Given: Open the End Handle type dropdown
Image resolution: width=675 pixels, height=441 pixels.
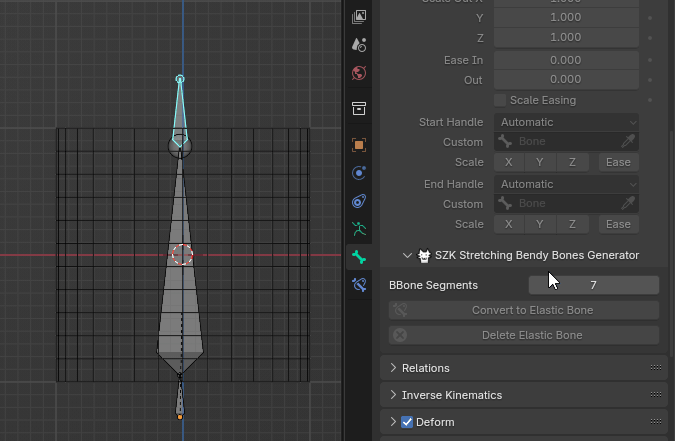Looking at the screenshot, I should tap(566, 184).
